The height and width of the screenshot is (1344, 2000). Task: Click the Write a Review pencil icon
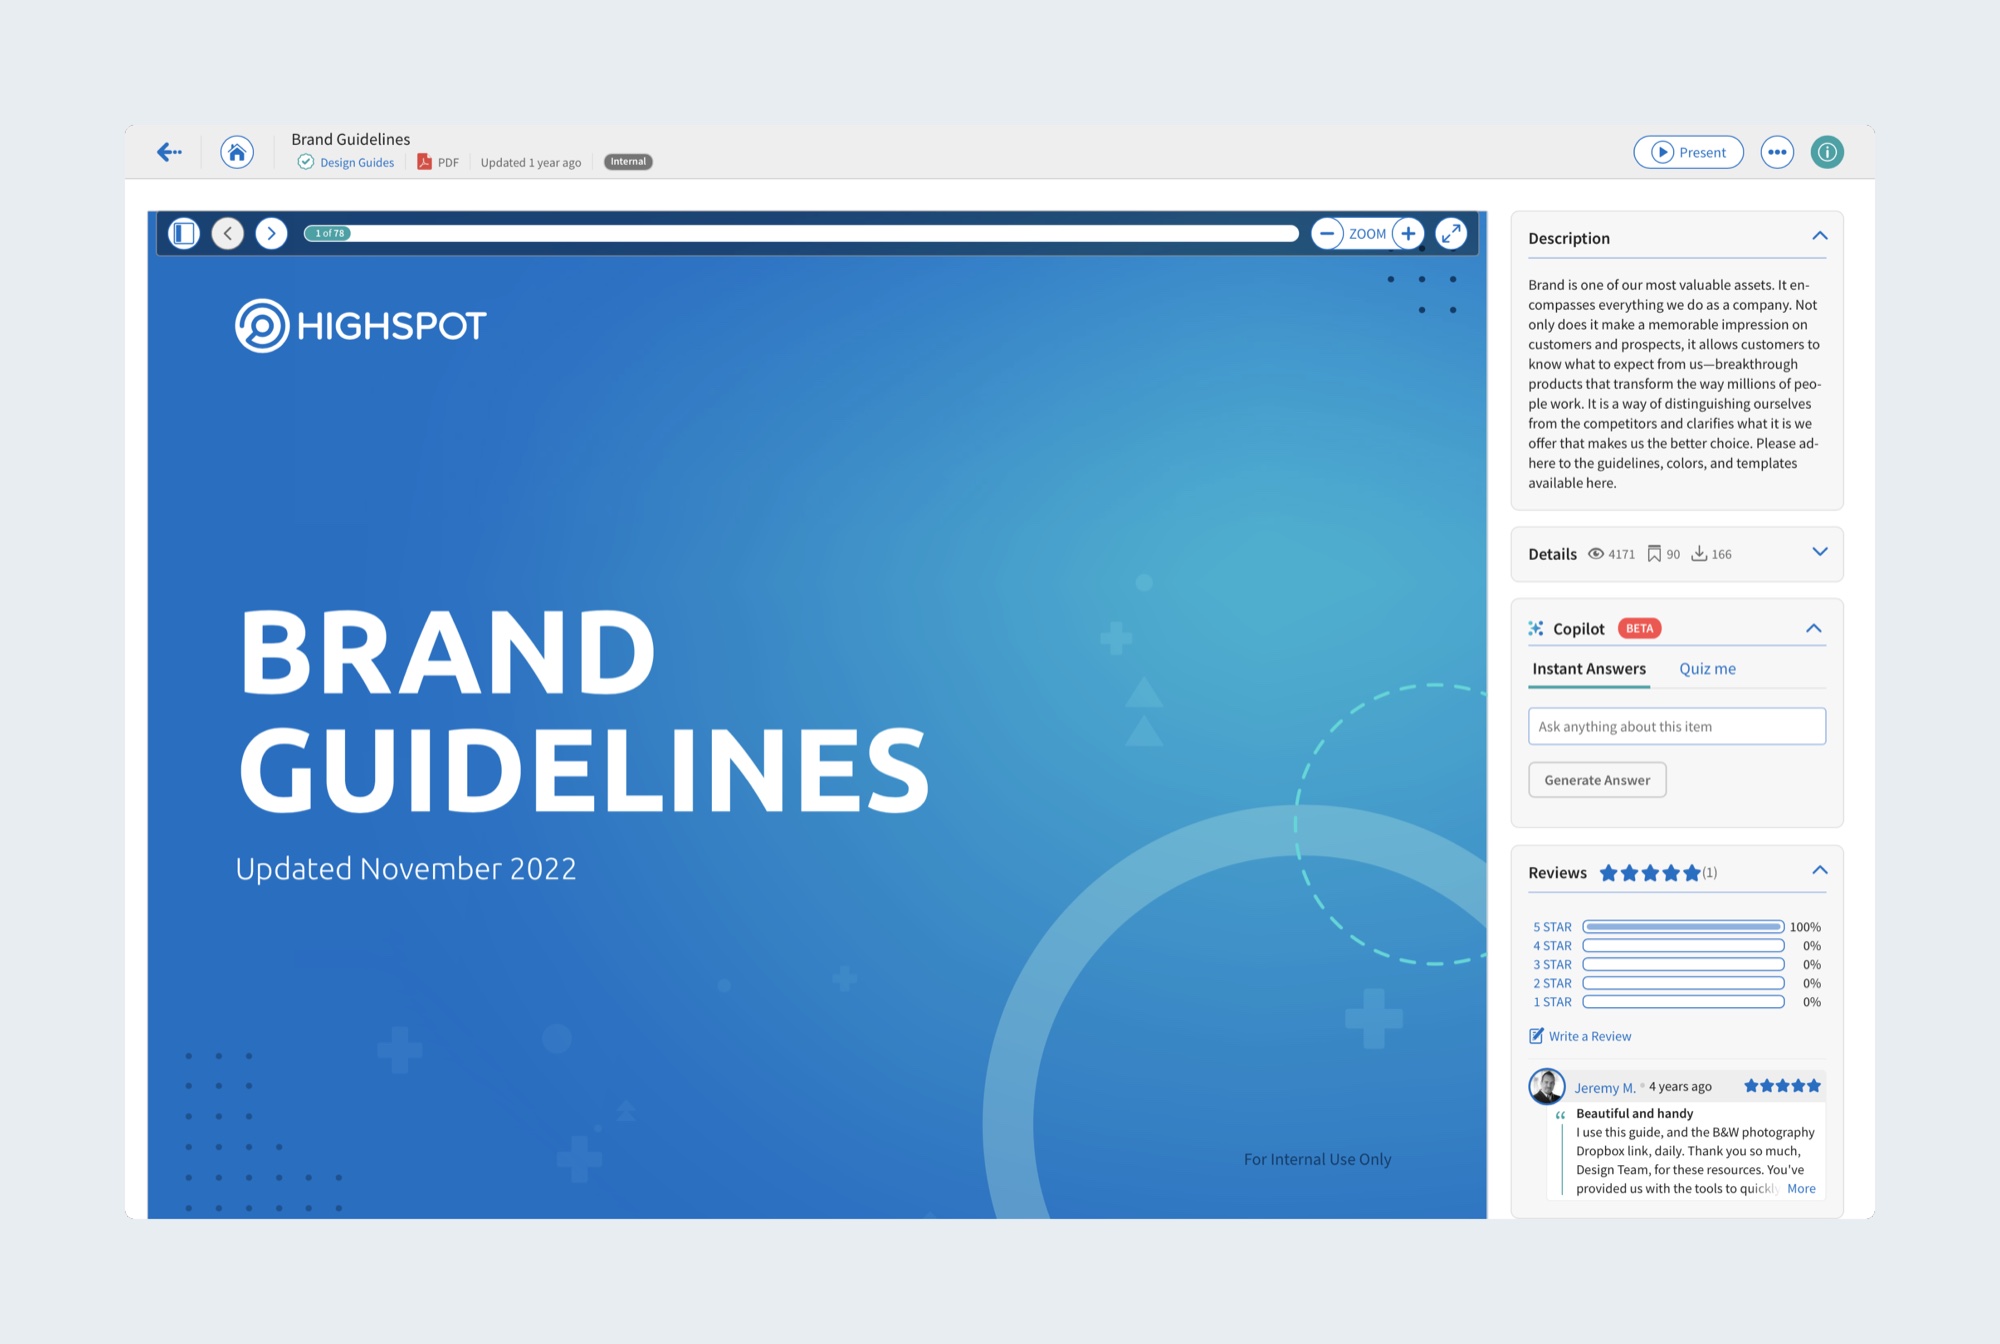(1537, 1036)
